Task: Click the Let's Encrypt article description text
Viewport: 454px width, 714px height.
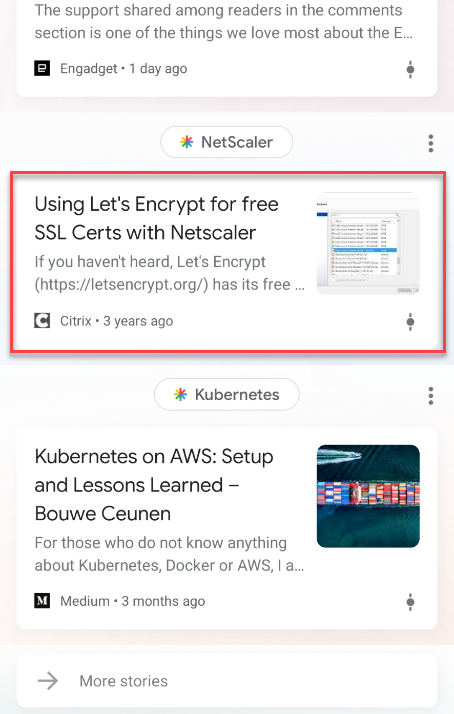Action: tap(170, 273)
